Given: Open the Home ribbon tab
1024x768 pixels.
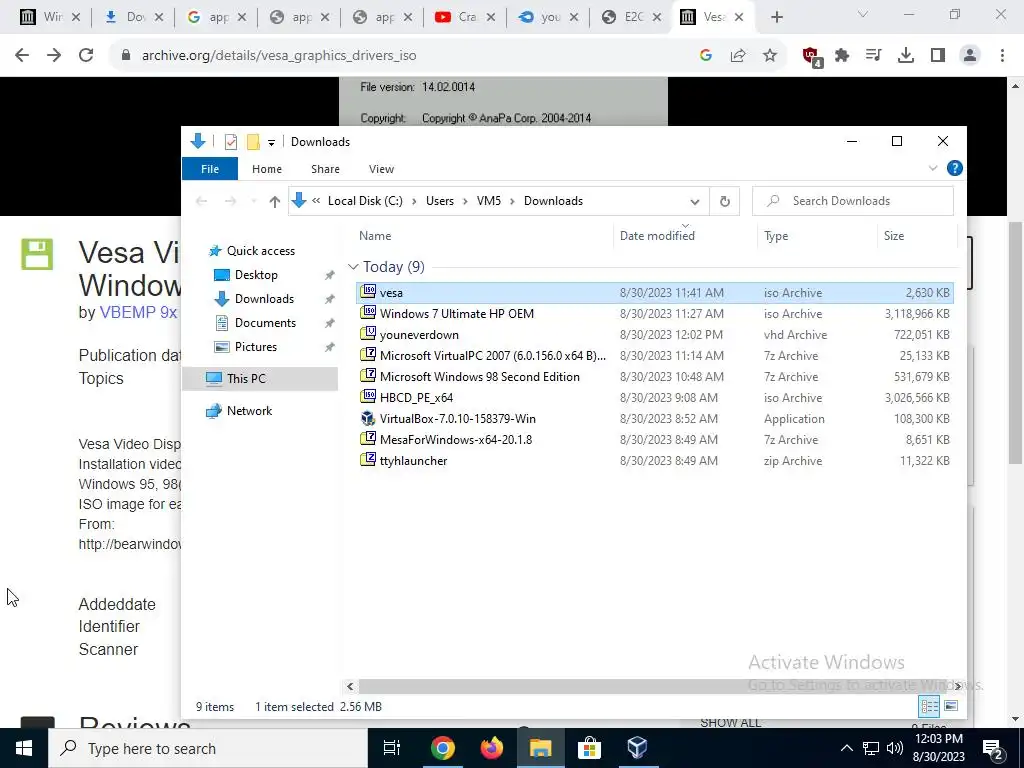Looking at the screenshot, I should (267, 168).
